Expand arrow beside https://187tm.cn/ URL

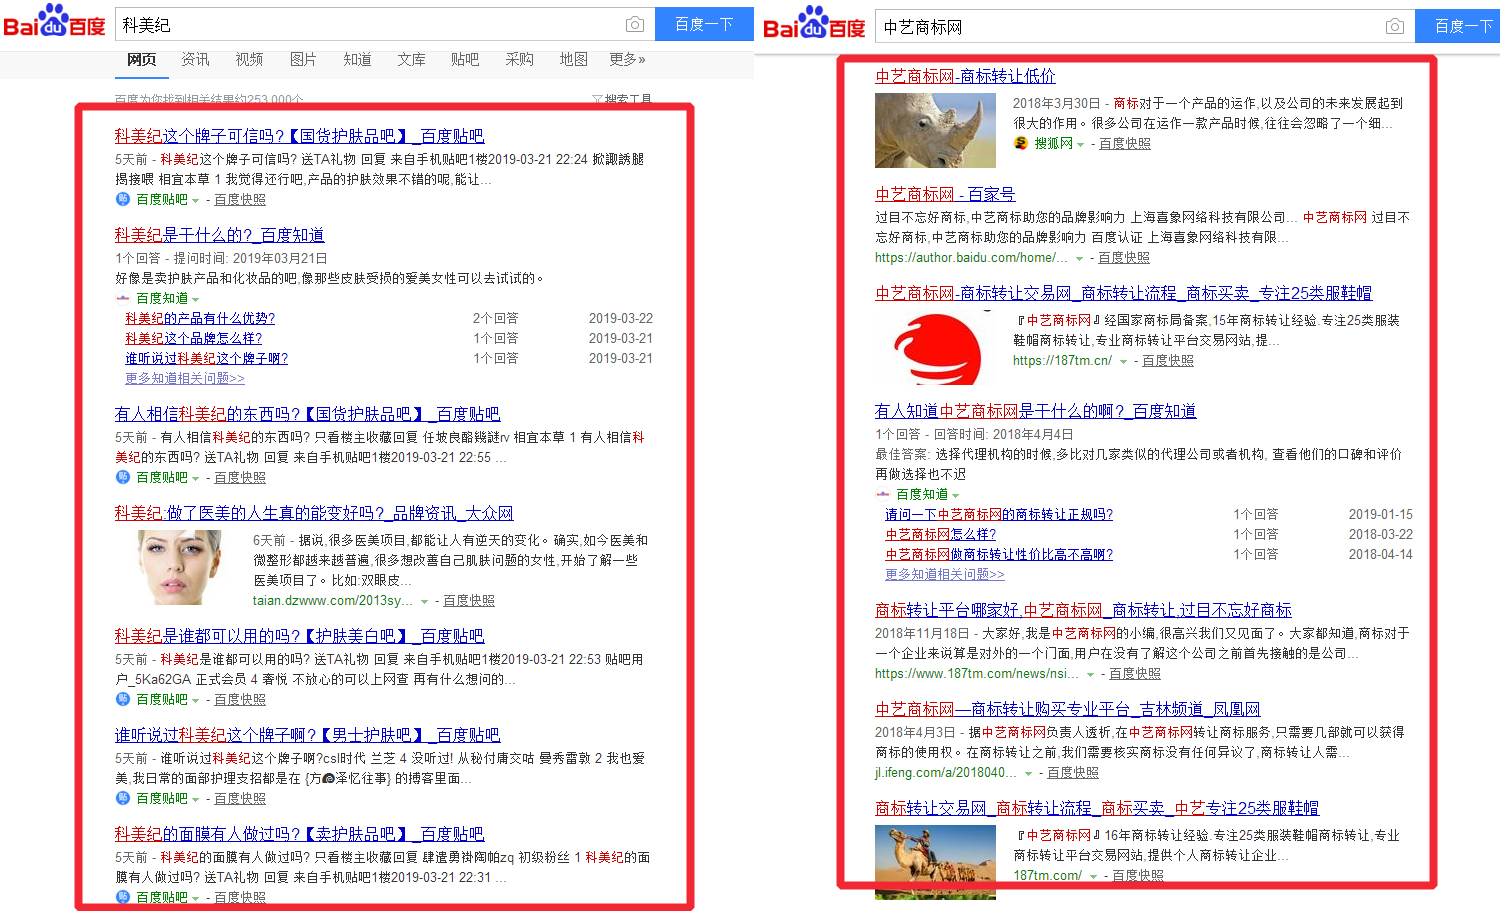pyautogui.click(x=1123, y=361)
